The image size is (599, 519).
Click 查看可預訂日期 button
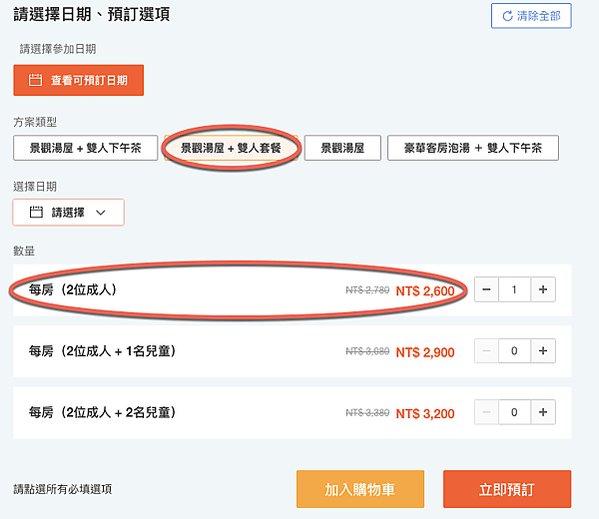79,80
